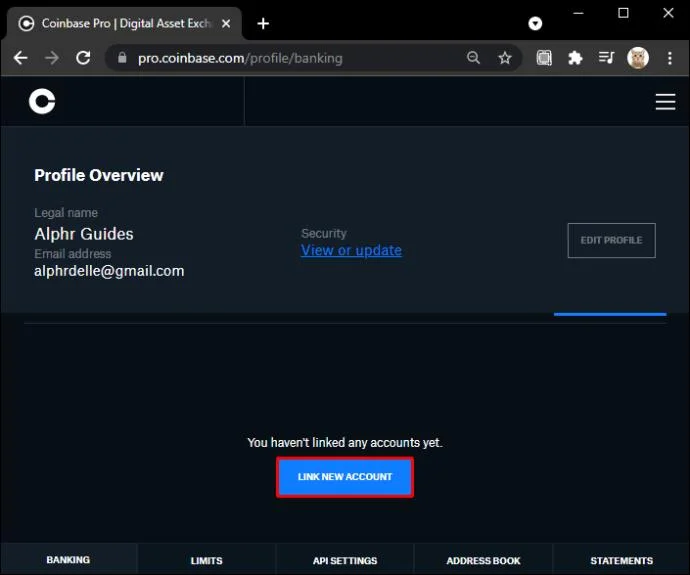Click the Coinbase logo in the header

[x=42, y=101]
